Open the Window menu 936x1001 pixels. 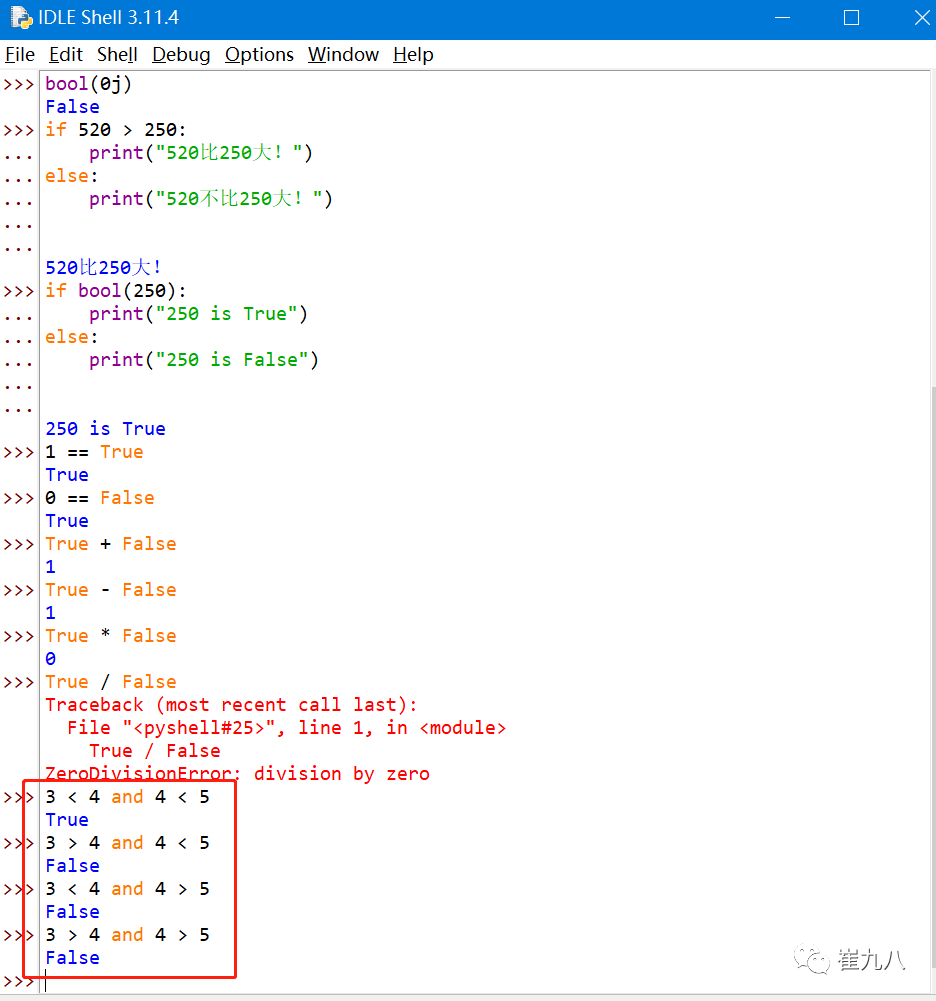343,55
